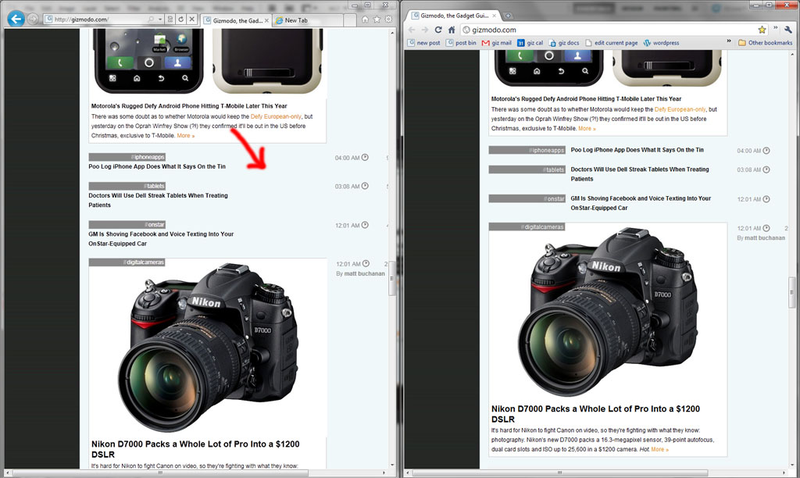The image size is (800, 478).
Task: Click the #onstar tag in Chrome window
Action: (527, 198)
